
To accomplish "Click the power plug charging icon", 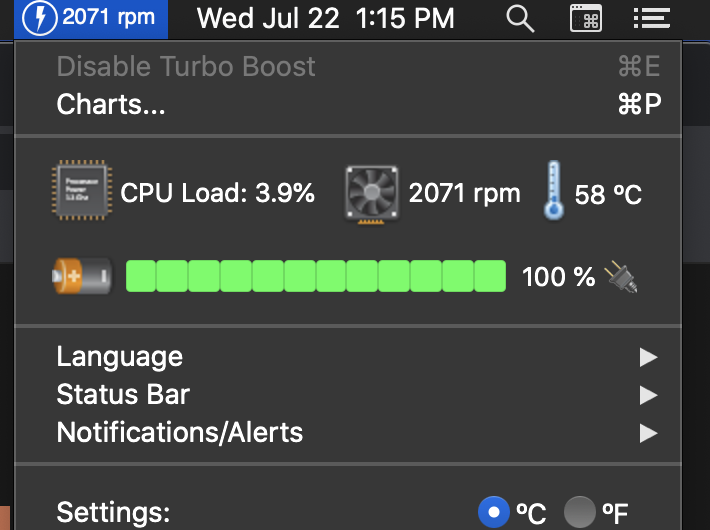I will pyautogui.click(x=621, y=276).
